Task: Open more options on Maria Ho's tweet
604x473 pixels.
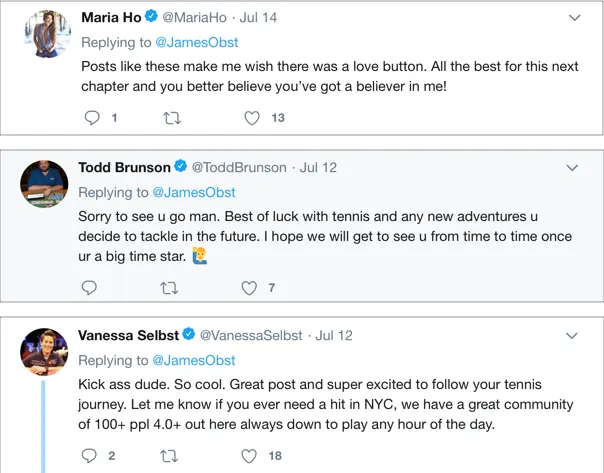Action: [575, 18]
